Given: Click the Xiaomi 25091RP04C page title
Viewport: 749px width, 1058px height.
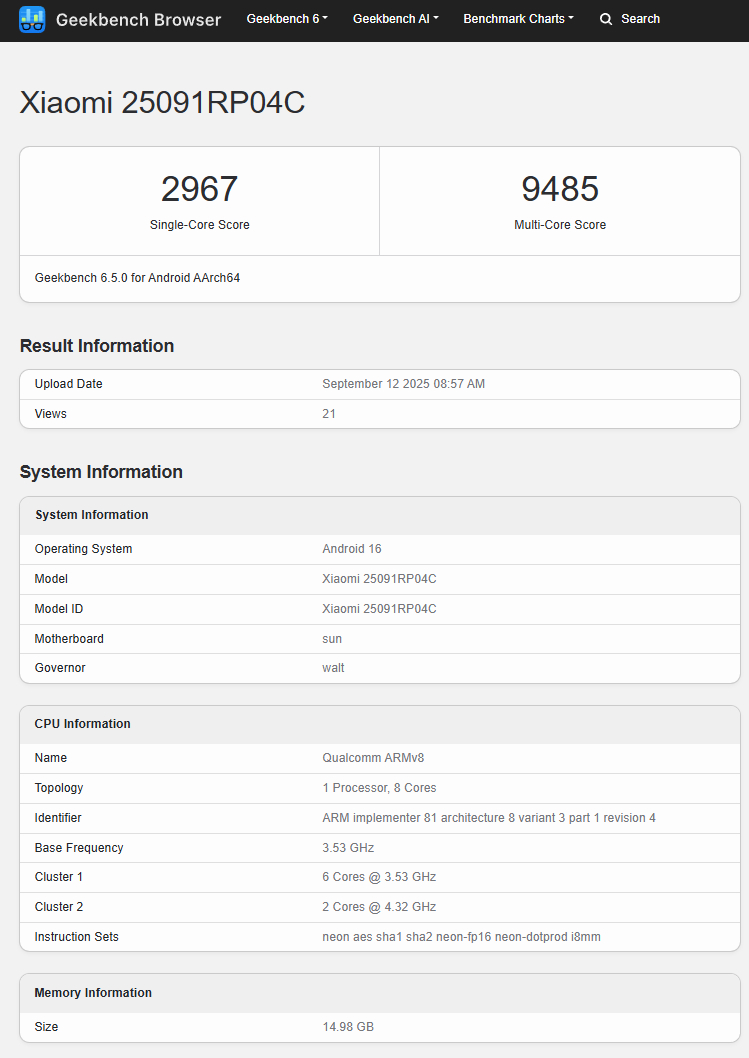Looking at the screenshot, I should pyautogui.click(x=162, y=103).
